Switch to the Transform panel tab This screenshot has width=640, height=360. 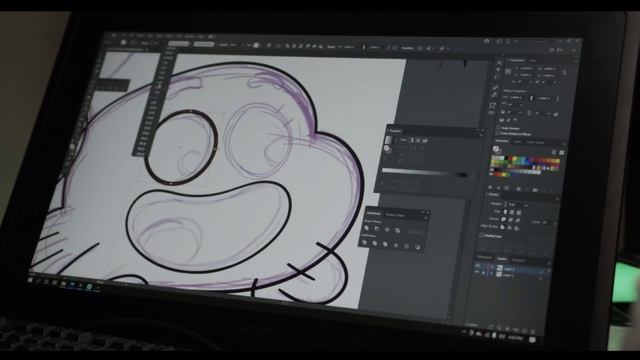tap(516, 60)
